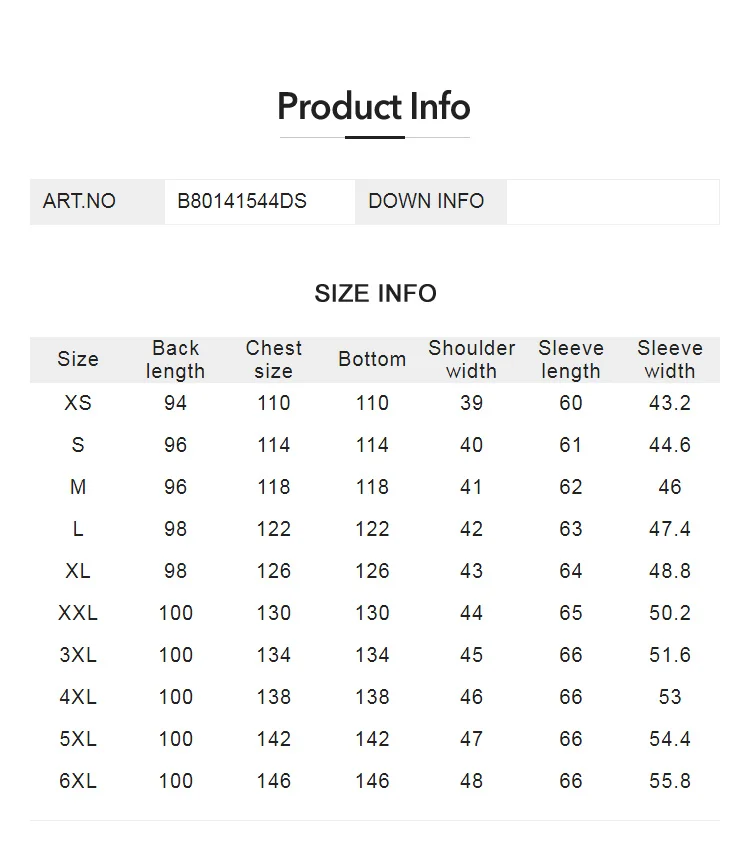The width and height of the screenshot is (750, 841).
Task: Click the Back length column header
Action: point(175,360)
